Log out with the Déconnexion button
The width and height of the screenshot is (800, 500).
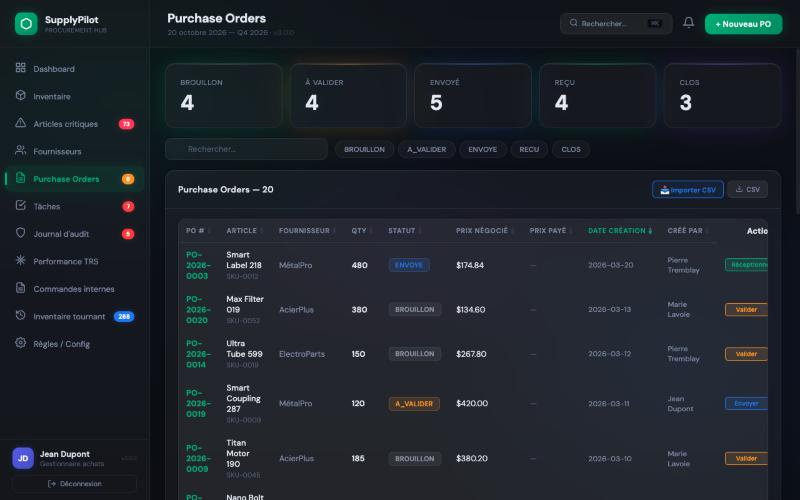74,484
